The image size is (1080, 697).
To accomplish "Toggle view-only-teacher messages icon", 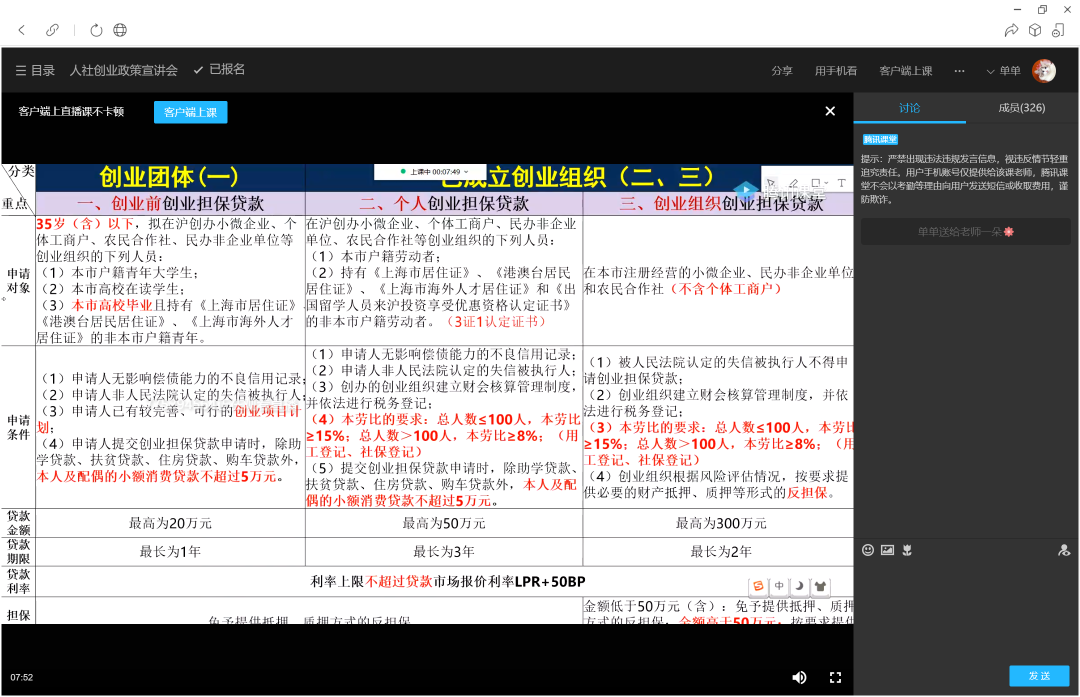I will click(x=1064, y=550).
